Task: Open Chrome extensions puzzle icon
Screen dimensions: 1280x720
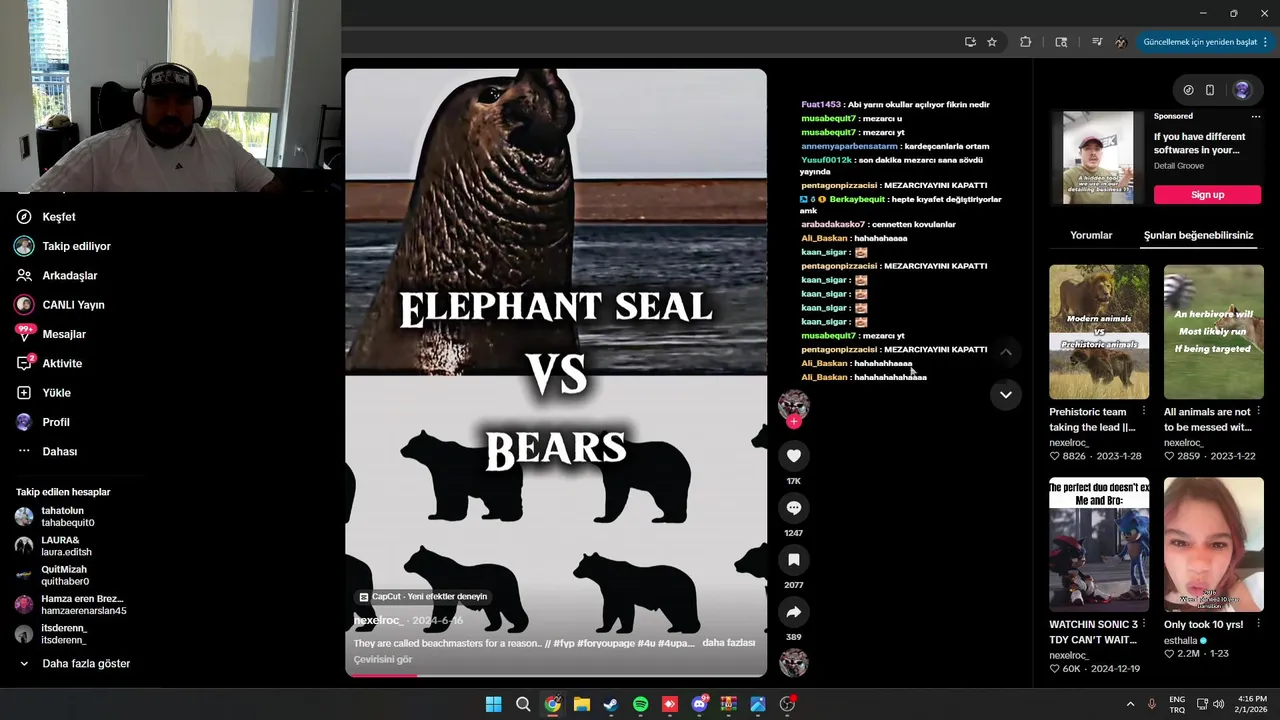Action: [x=1025, y=42]
